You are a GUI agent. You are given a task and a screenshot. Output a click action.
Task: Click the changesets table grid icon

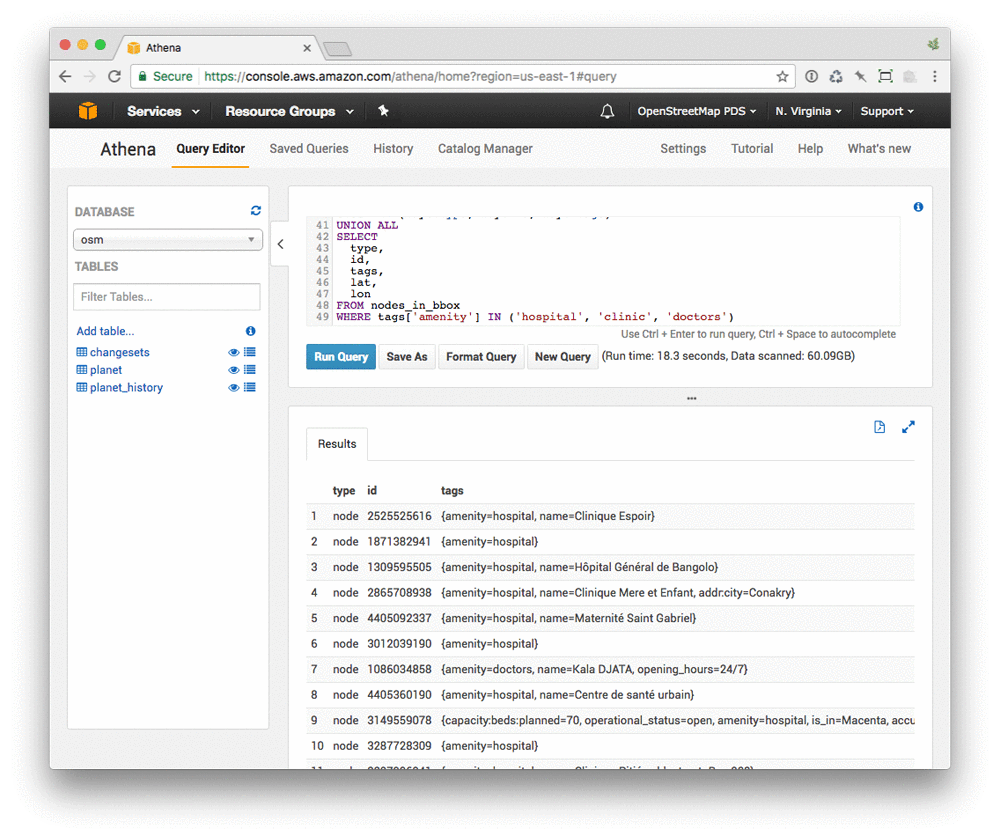(82, 352)
